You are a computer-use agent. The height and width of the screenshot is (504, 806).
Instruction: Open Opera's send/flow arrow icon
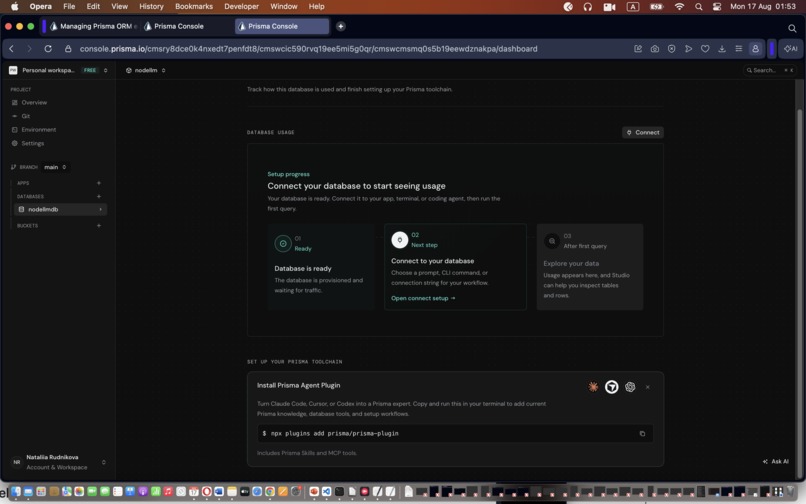[x=688, y=49]
